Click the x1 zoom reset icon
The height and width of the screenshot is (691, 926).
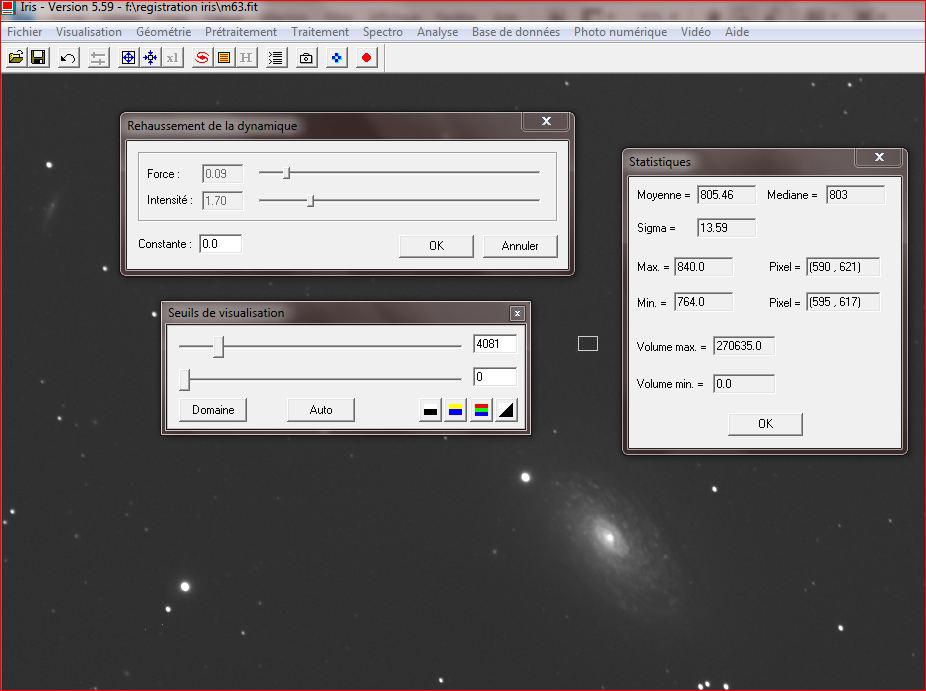172,58
